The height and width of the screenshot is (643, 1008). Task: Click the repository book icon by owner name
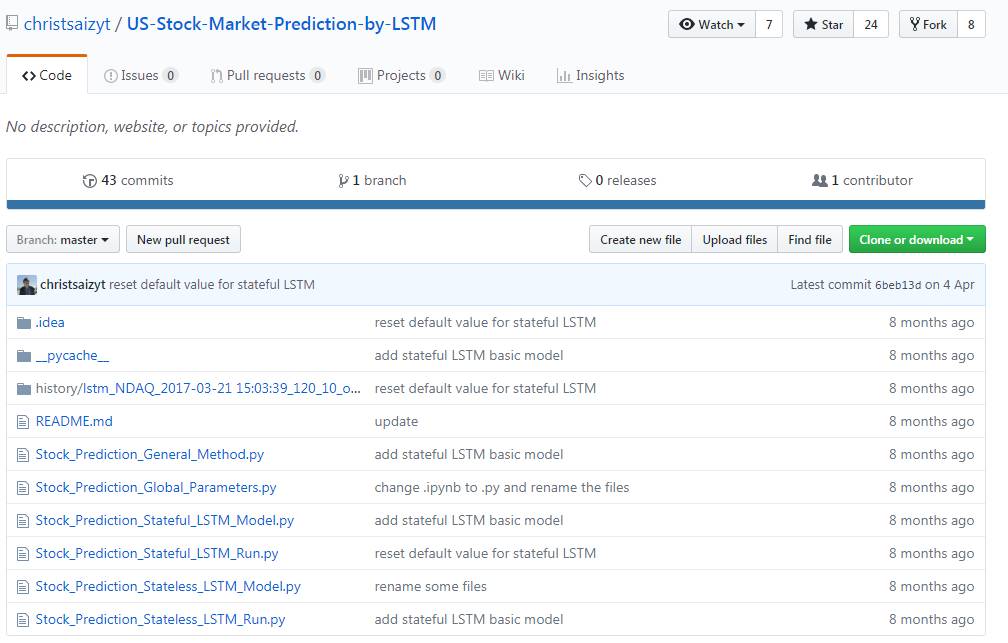point(12,24)
